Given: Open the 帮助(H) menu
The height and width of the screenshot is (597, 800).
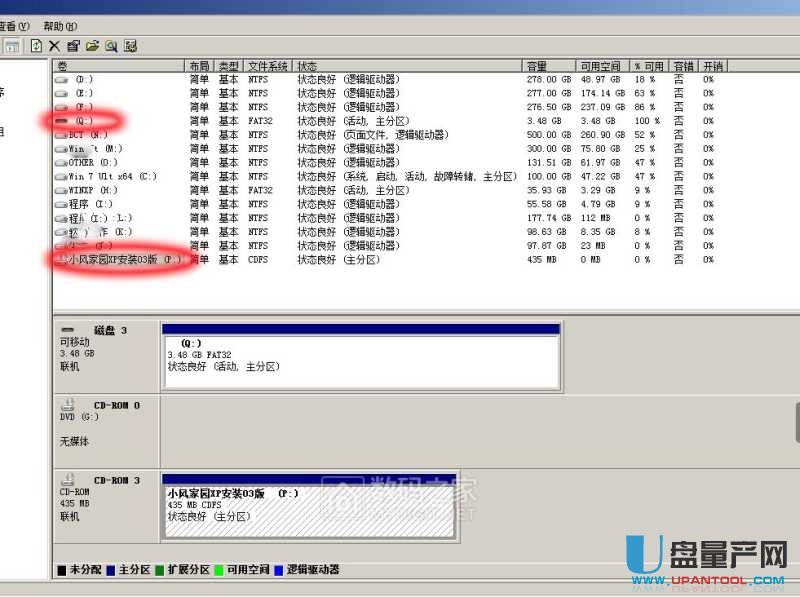Looking at the screenshot, I should coord(60,25).
